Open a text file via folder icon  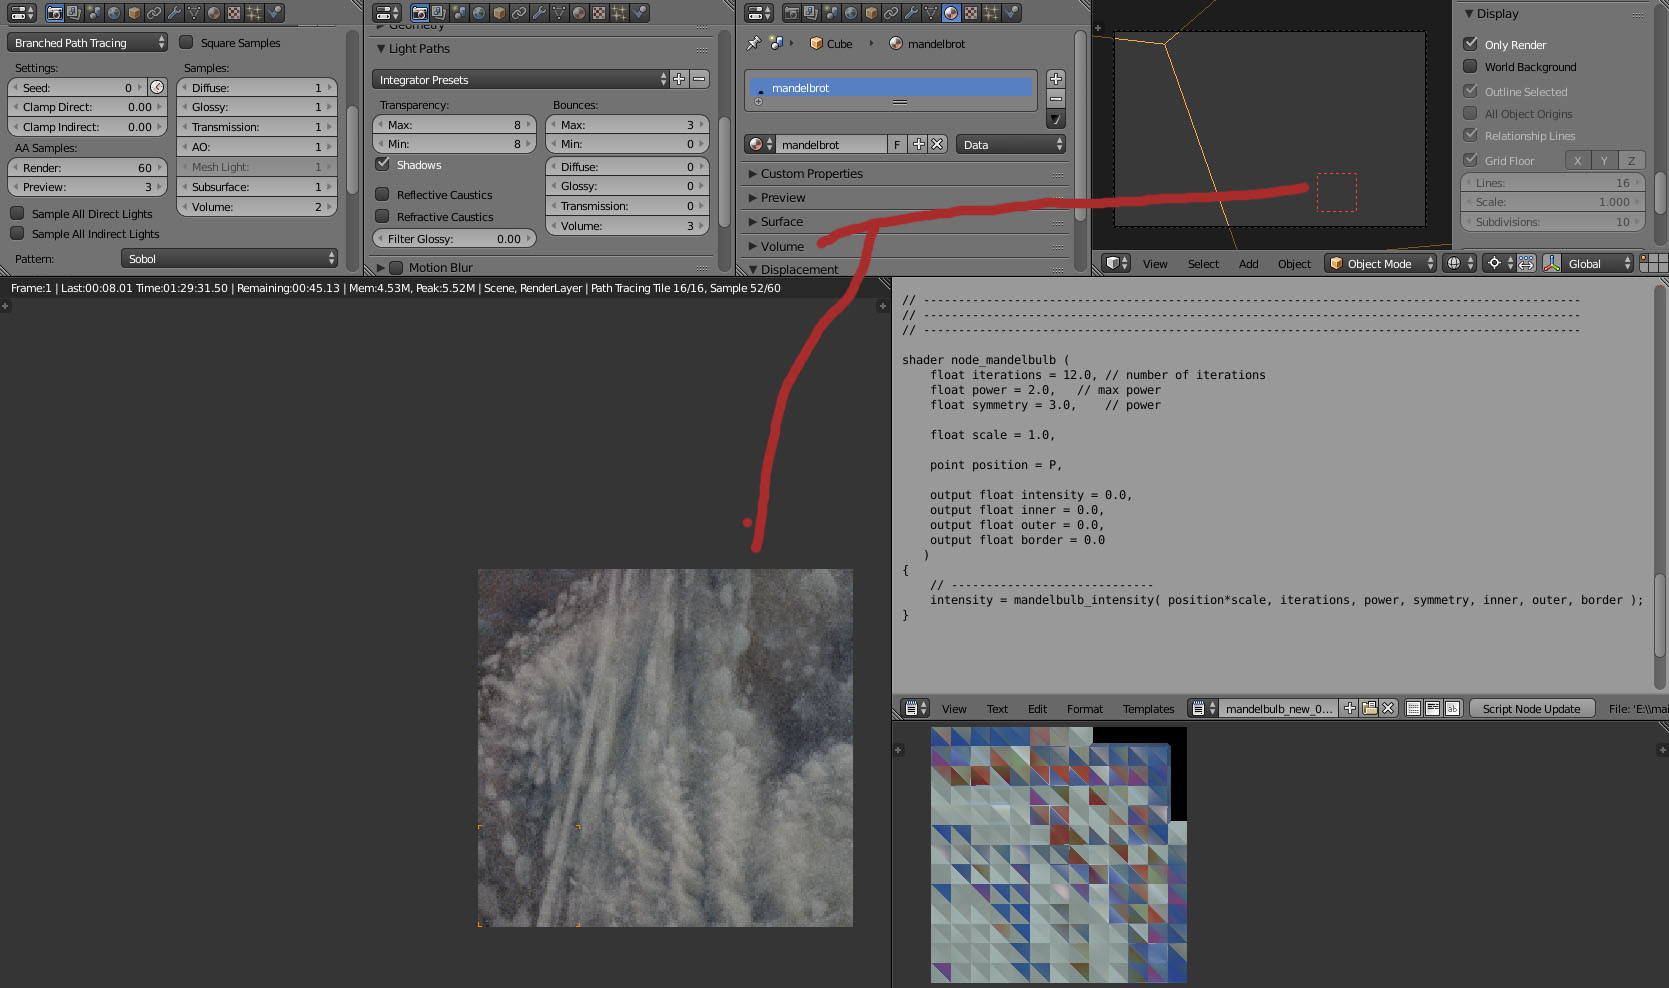coord(1369,708)
